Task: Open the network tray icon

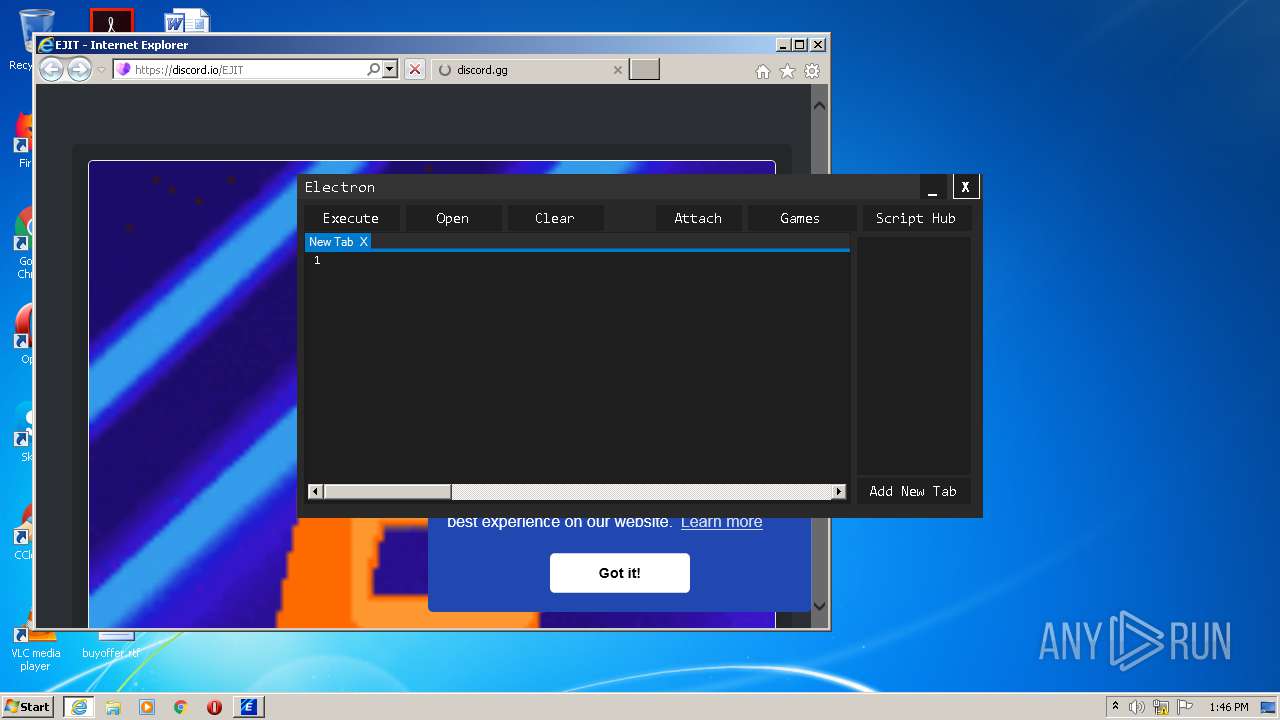Action: [1161, 707]
